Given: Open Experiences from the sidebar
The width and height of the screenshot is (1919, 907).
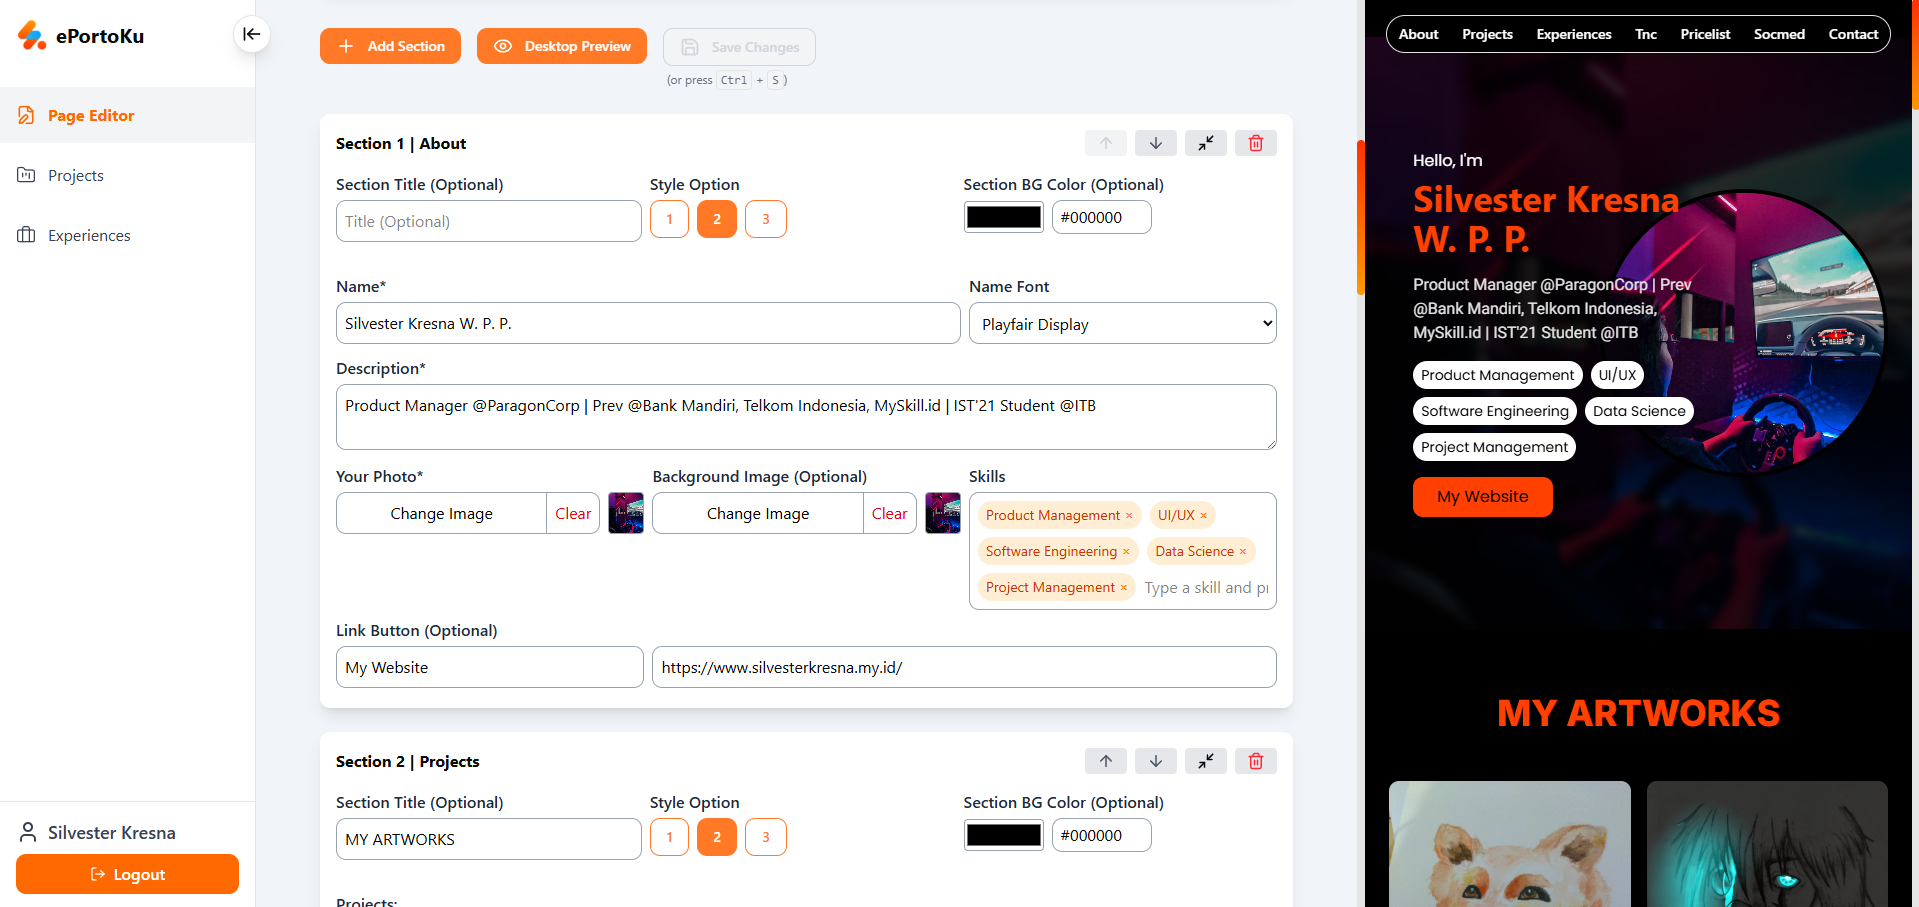Looking at the screenshot, I should tap(89, 235).
